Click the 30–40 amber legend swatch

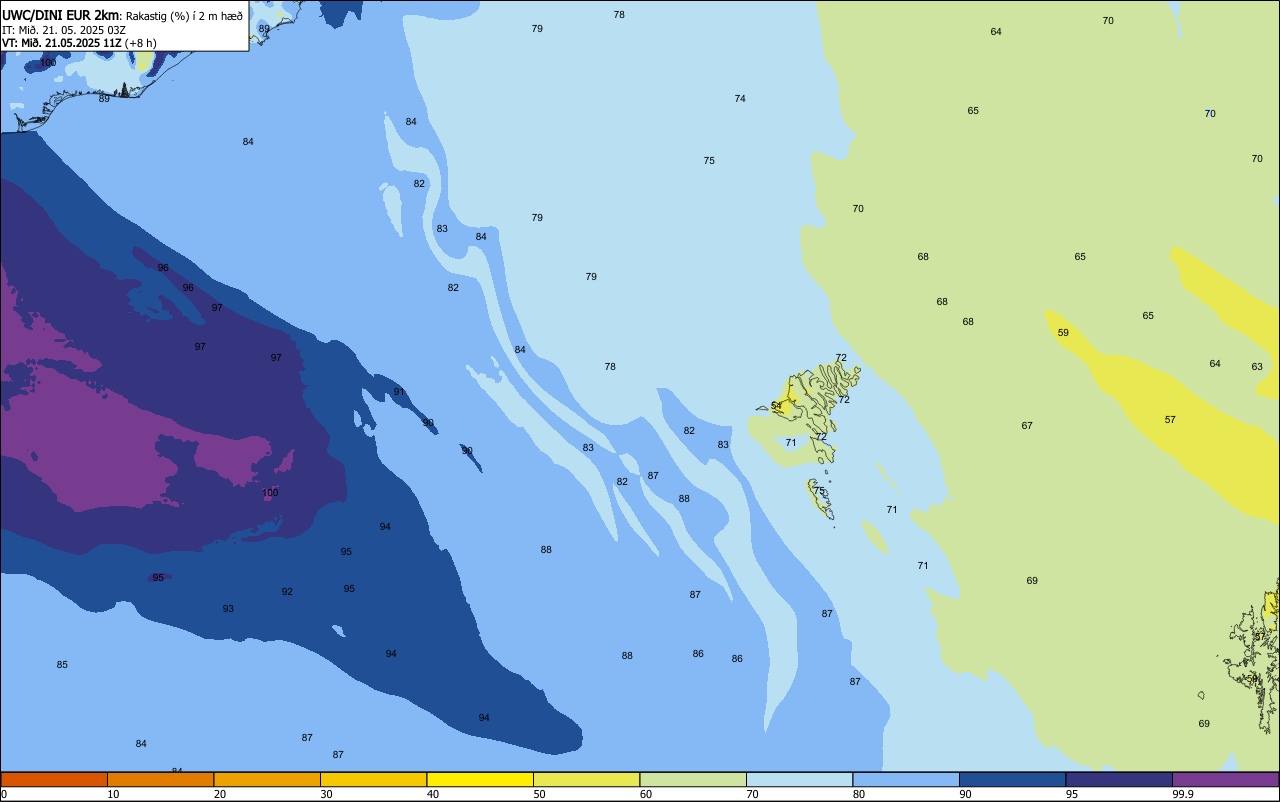coord(373,779)
